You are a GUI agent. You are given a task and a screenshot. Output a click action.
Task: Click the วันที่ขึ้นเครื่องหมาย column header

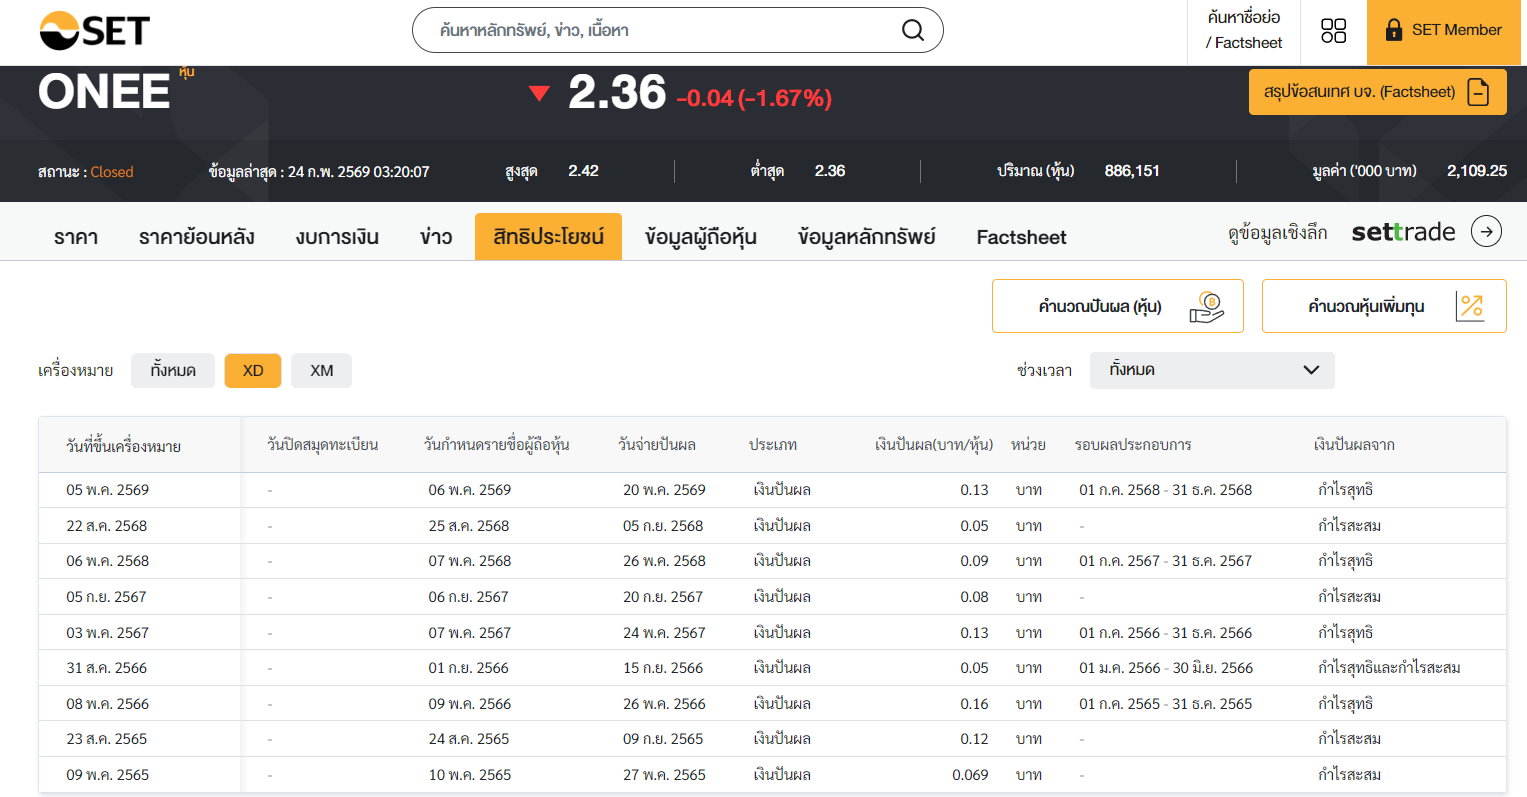(124, 446)
